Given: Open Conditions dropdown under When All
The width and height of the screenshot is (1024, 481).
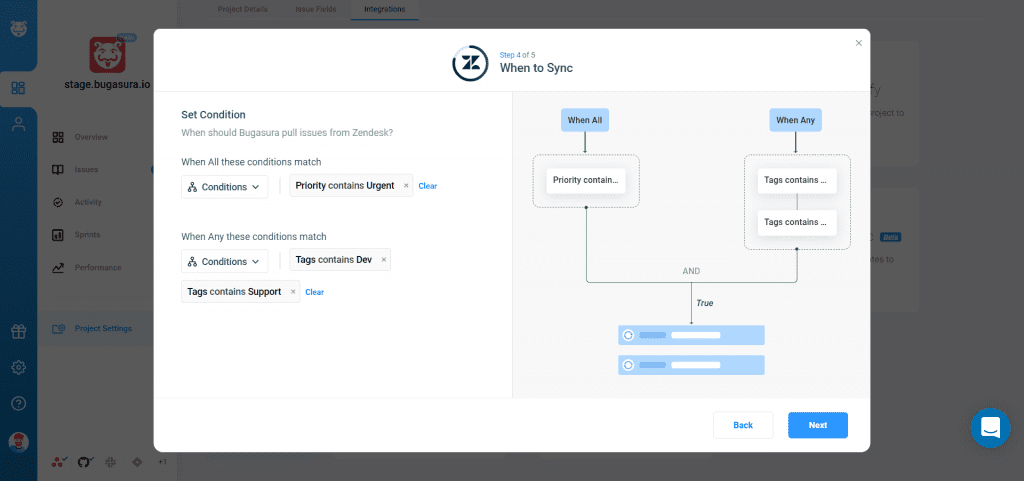Looking at the screenshot, I should [225, 187].
